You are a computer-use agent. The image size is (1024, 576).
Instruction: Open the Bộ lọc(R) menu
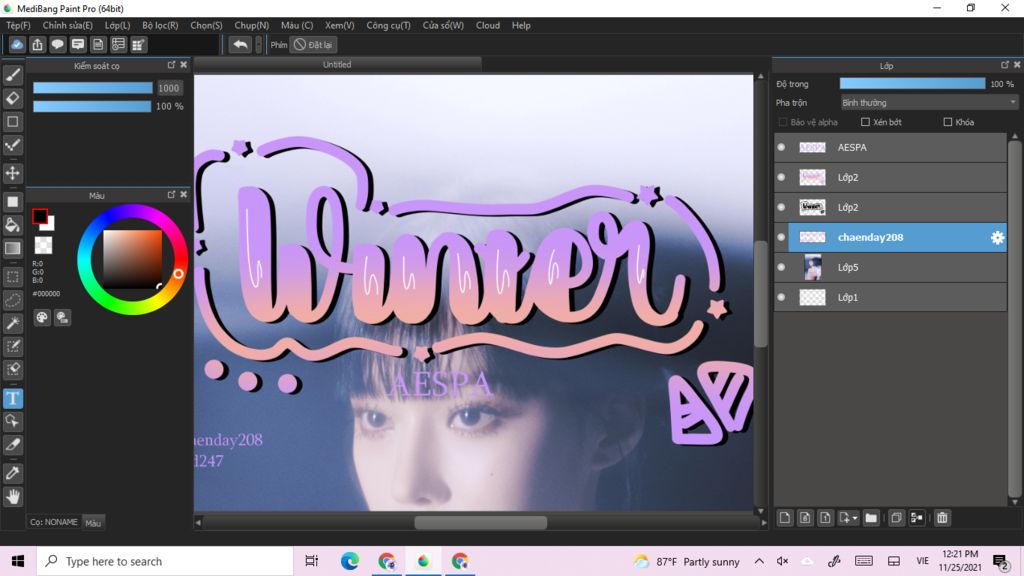160,25
